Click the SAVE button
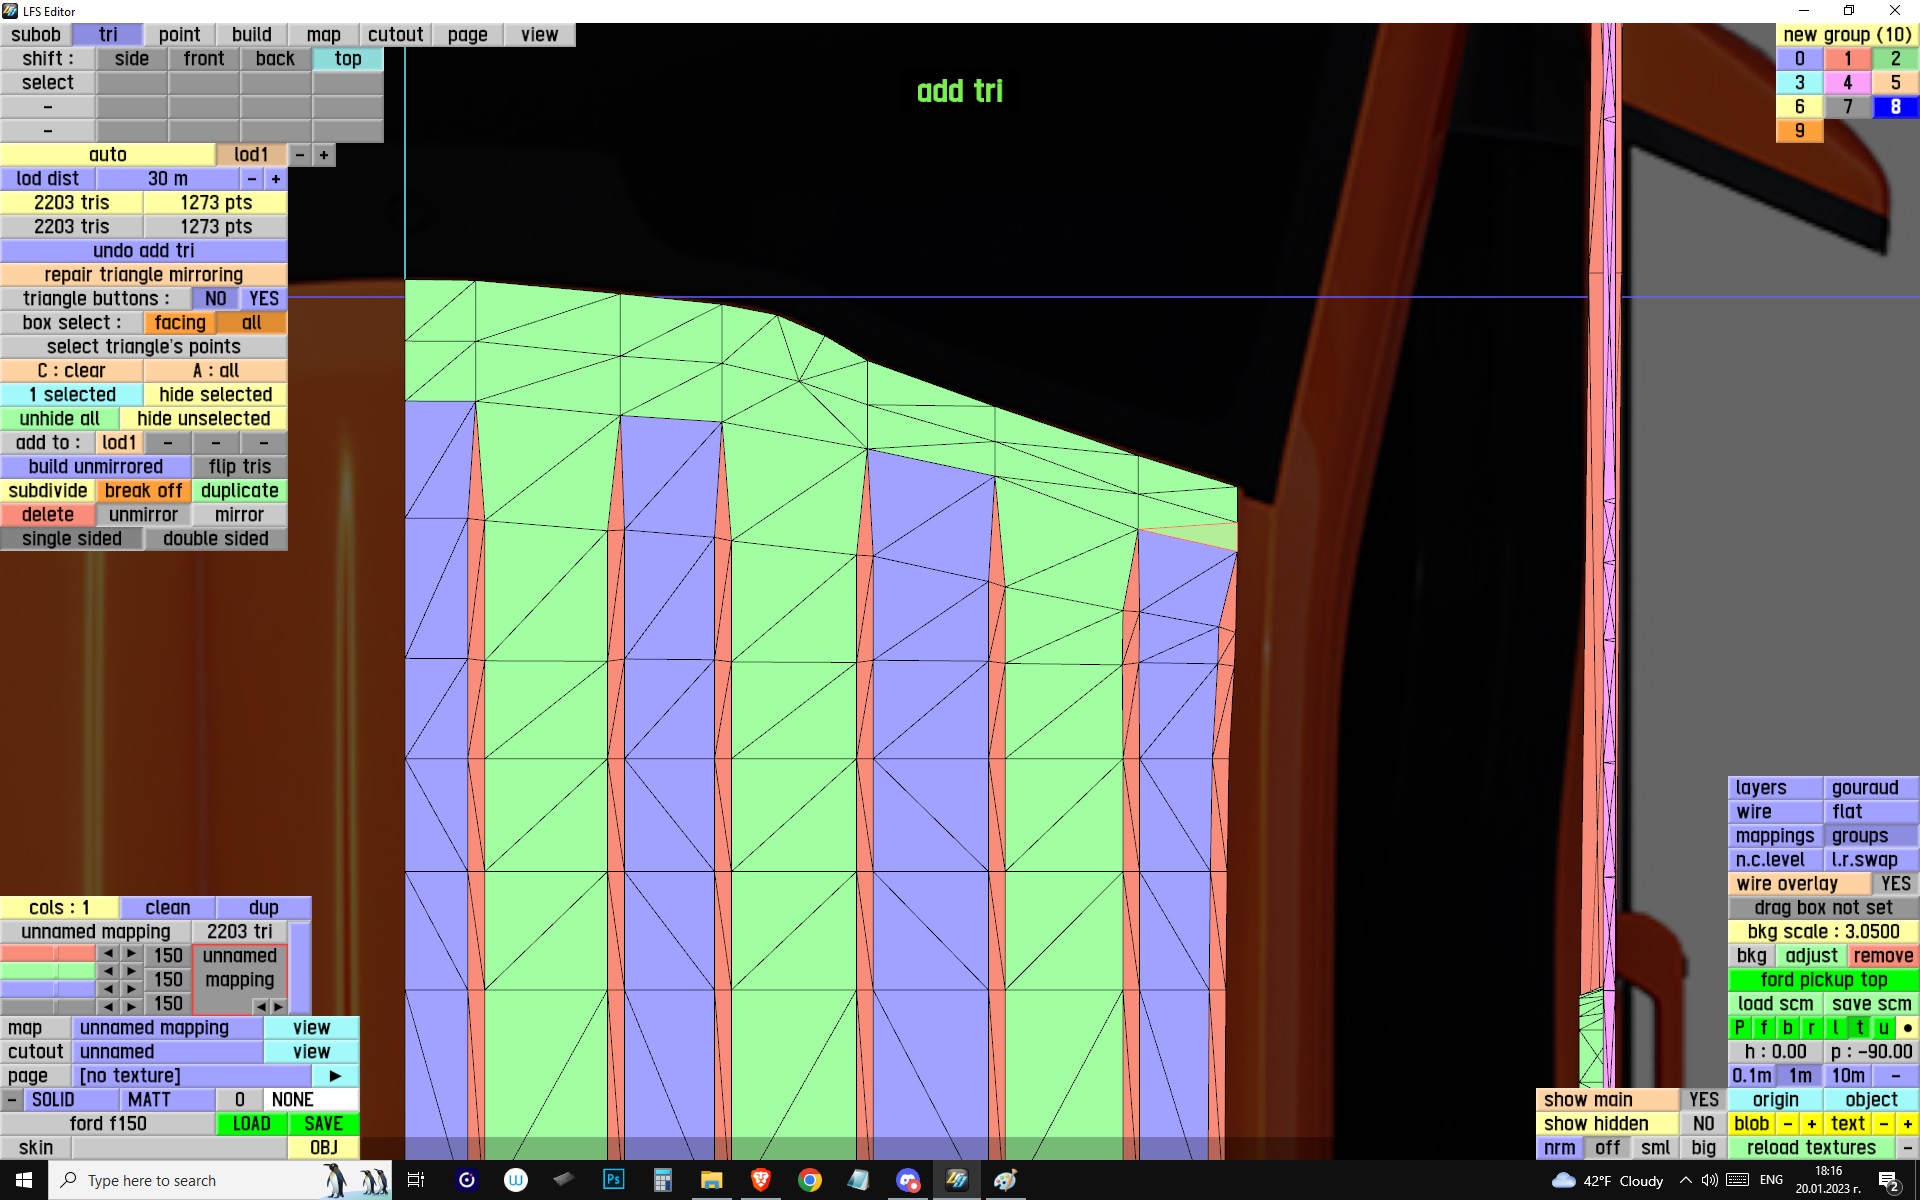1920x1200 pixels. (323, 1124)
